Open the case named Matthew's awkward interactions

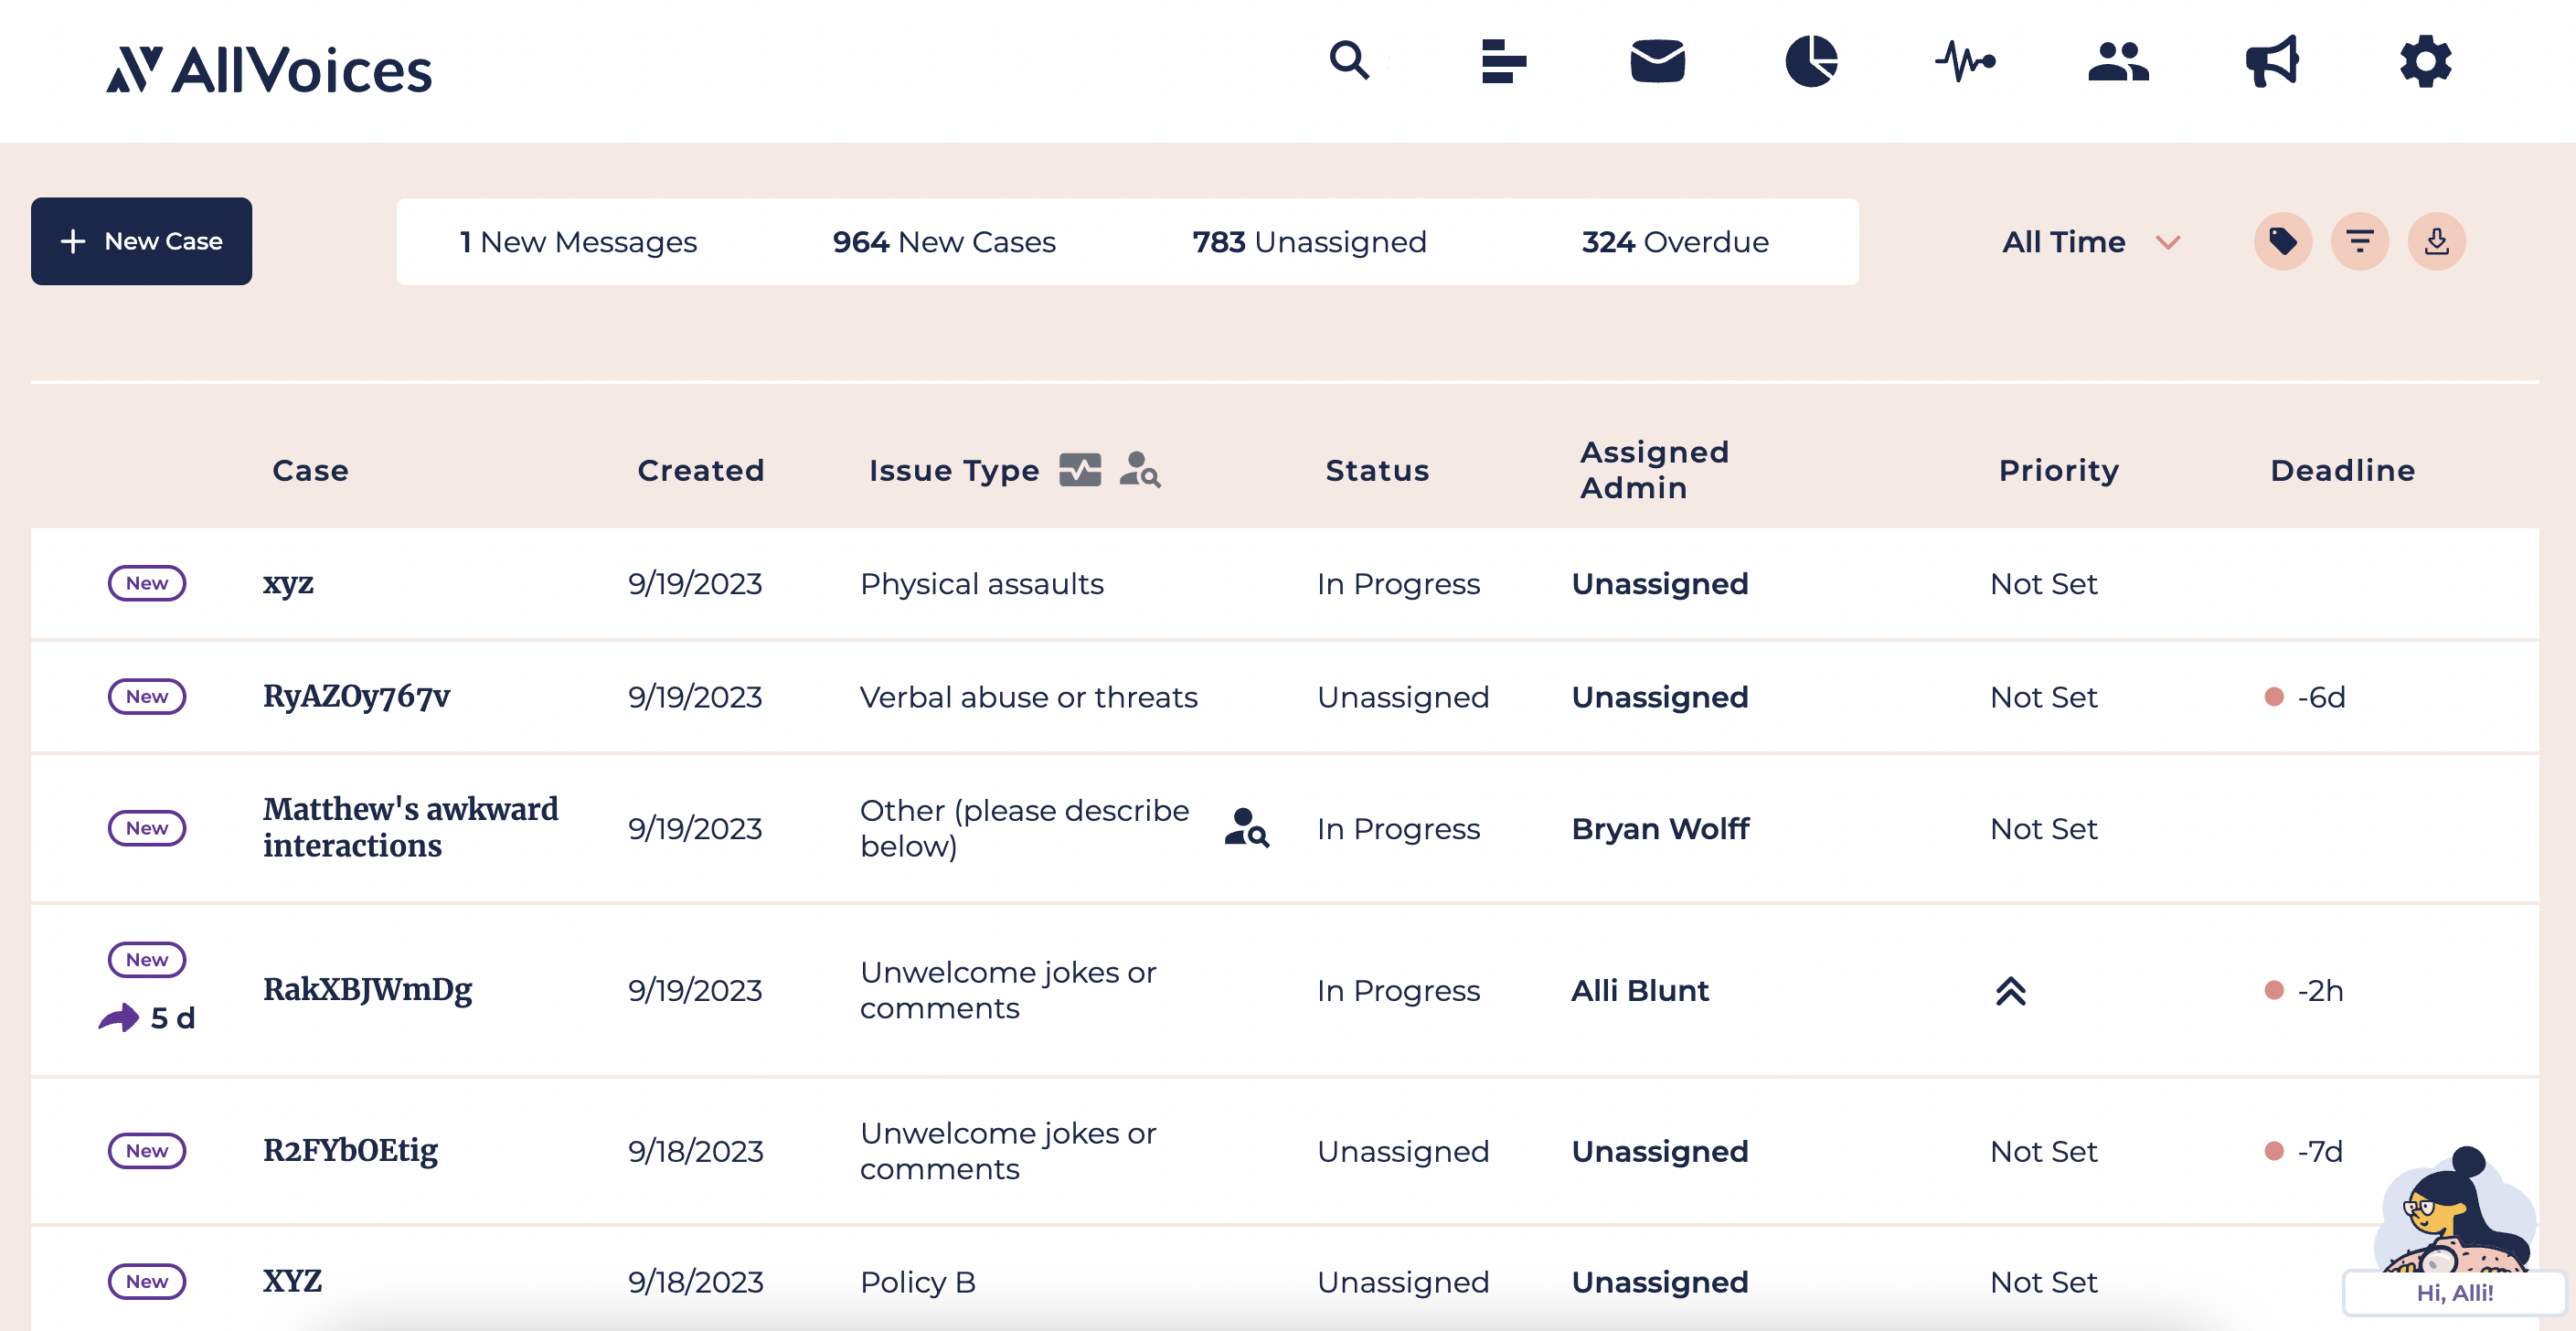pyautogui.click(x=410, y=827)
